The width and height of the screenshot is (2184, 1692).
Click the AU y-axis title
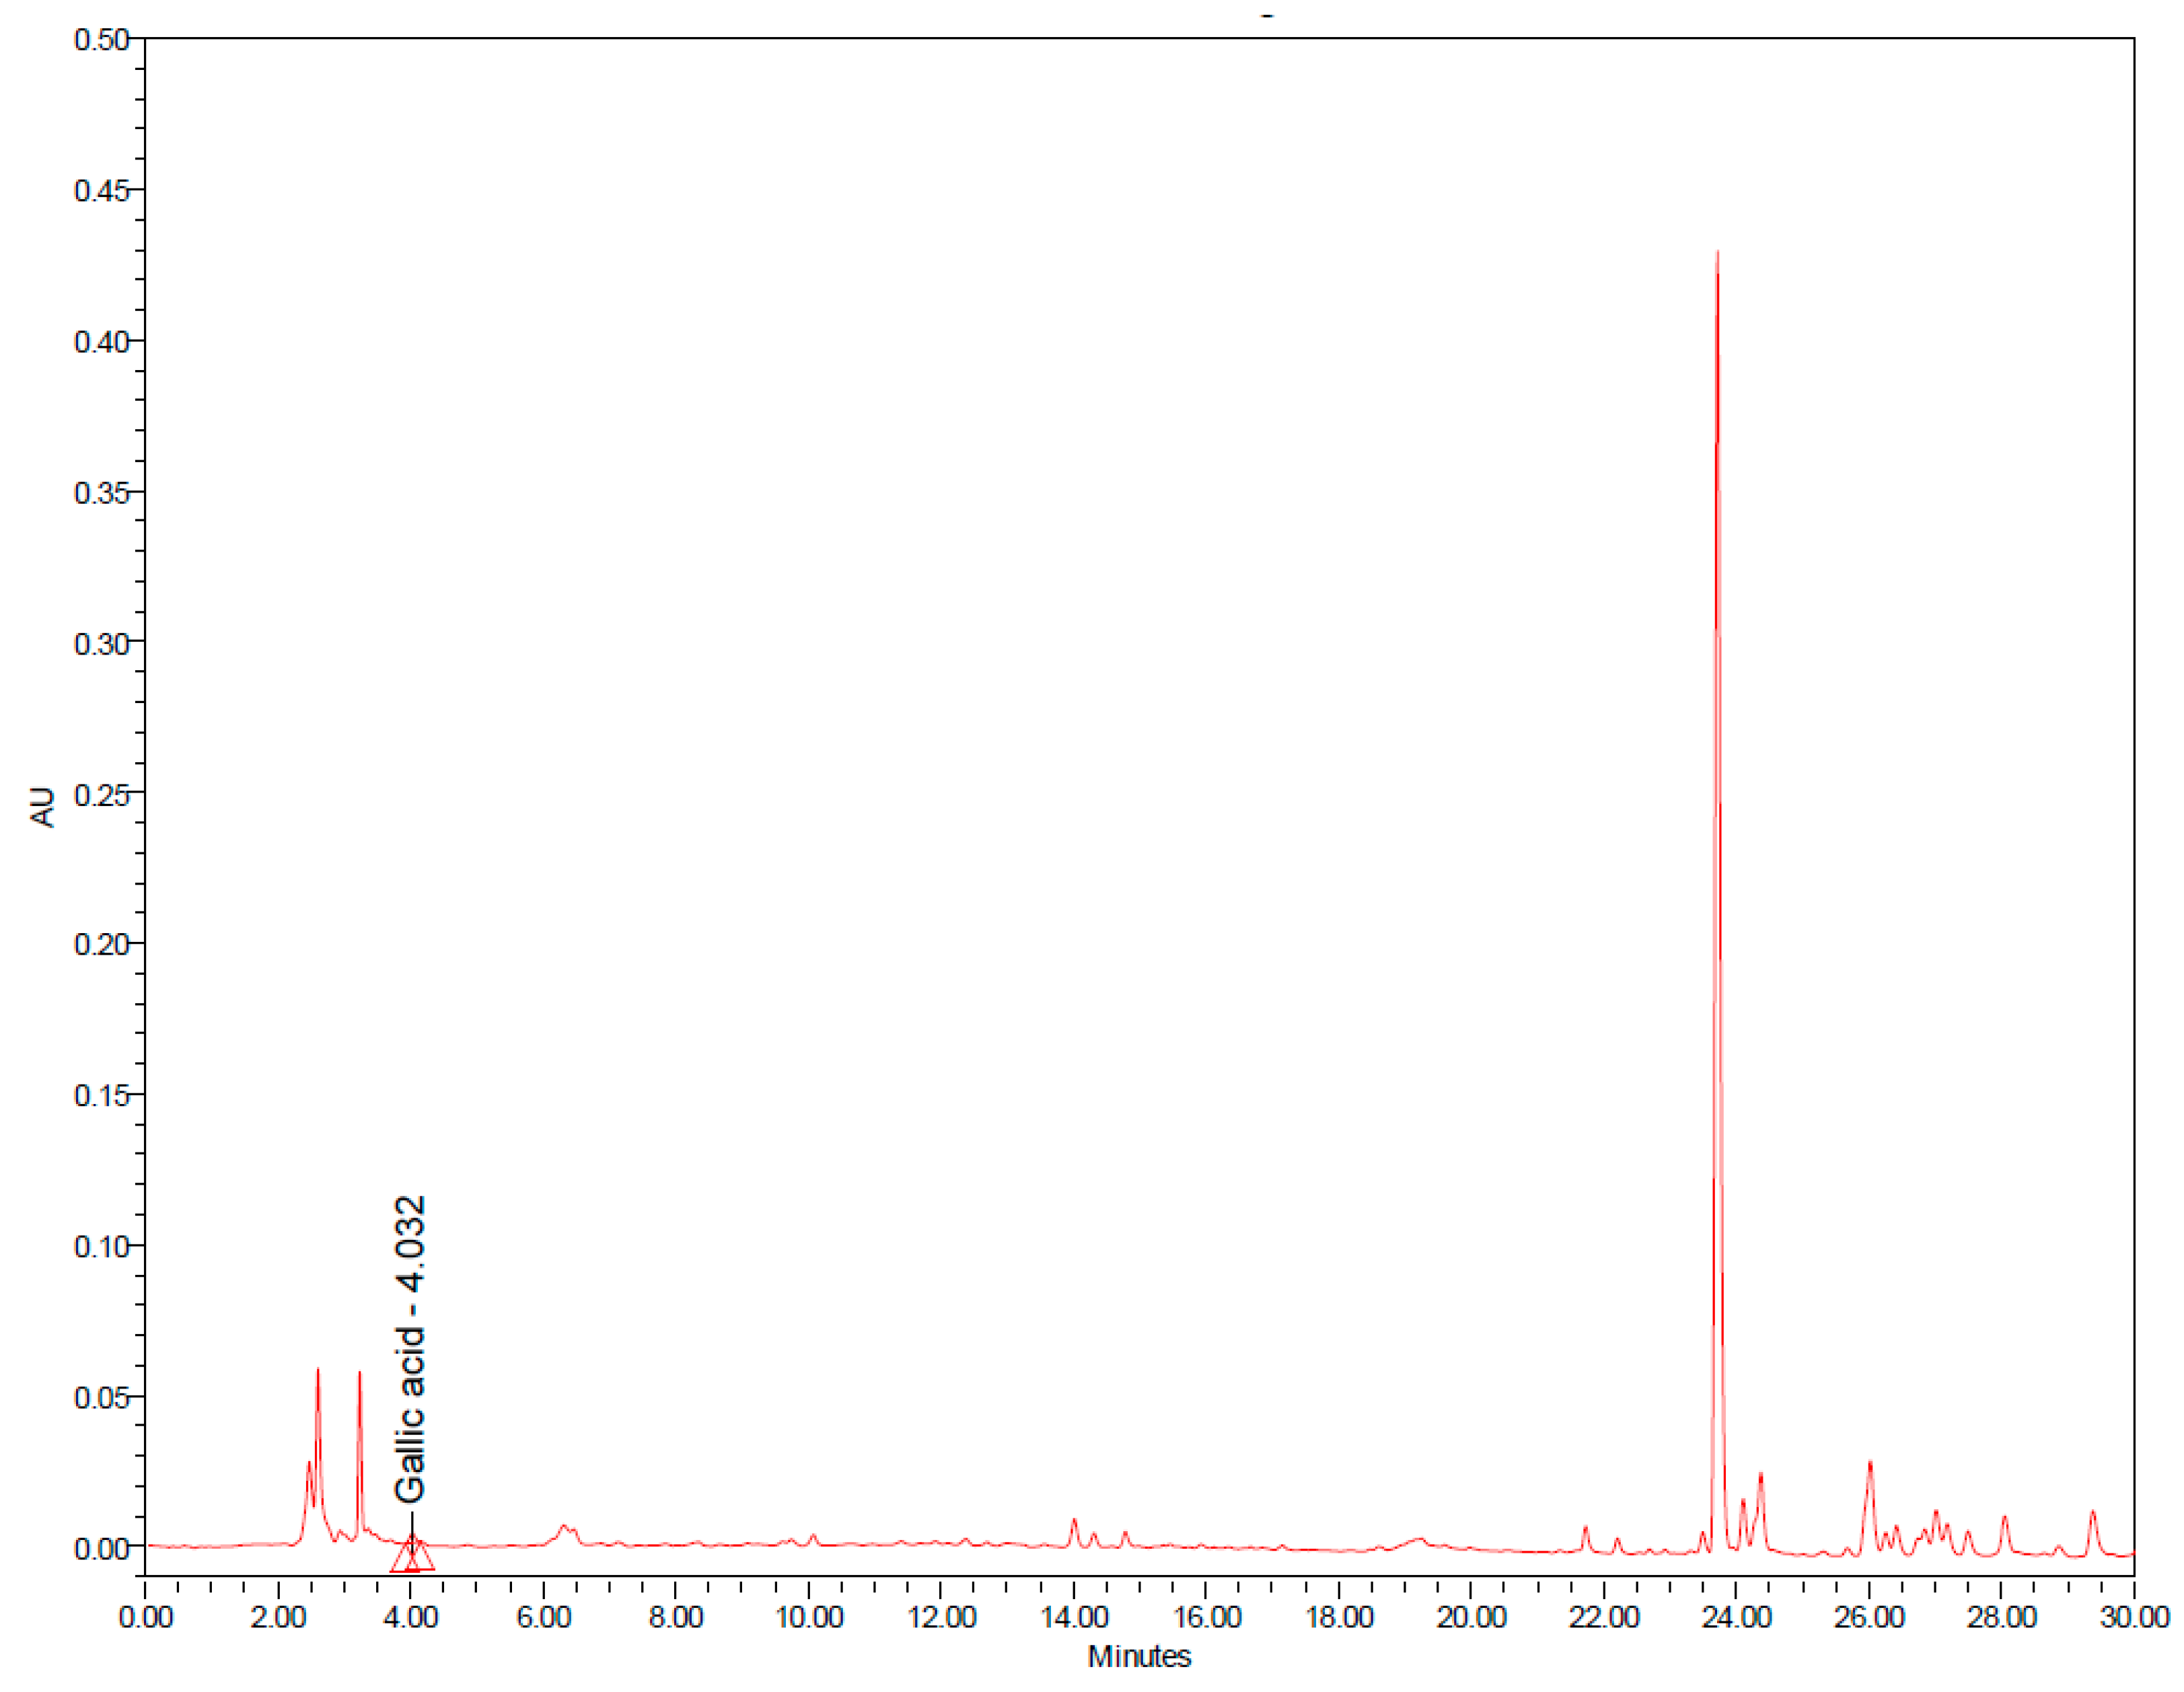pos(42,807)
